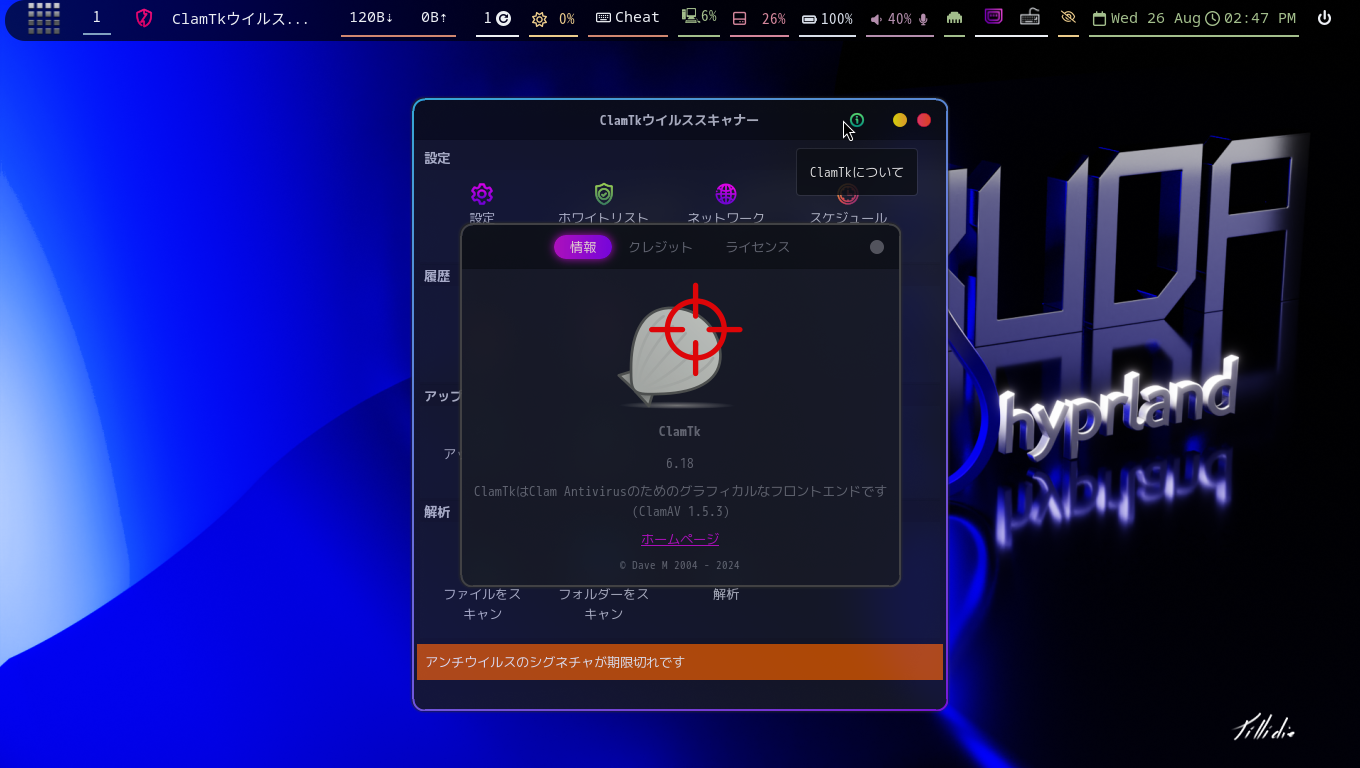Open the Cheat keyboard shortcut sheet
Viewport: 1360px width, 768px height.
coord(628,17)
